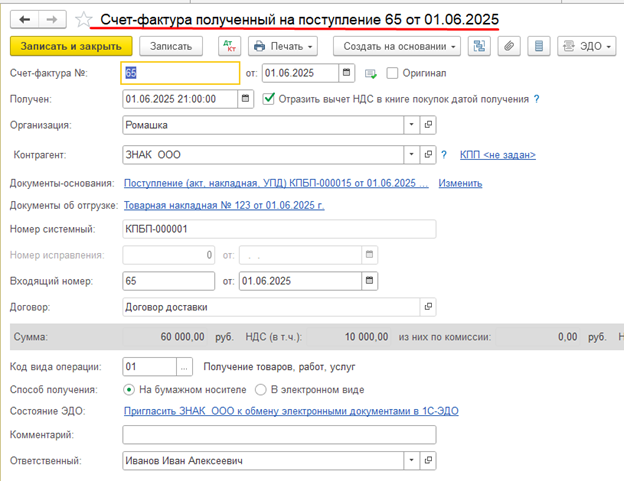Open Ответственный employee record card
Screen dimensions: 624x481
point(428,460)
